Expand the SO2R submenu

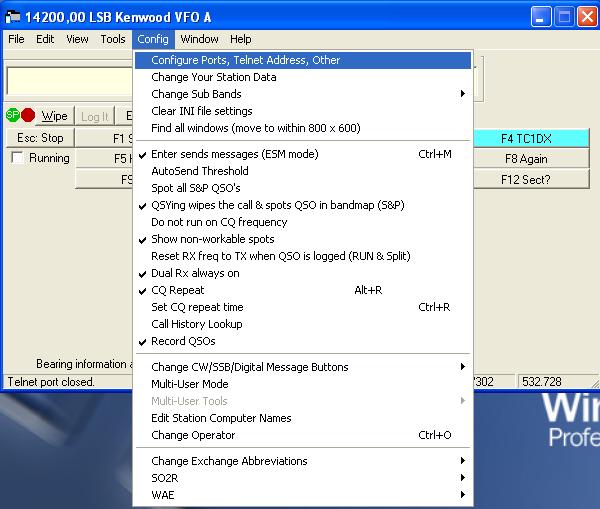tap(303, 478)
